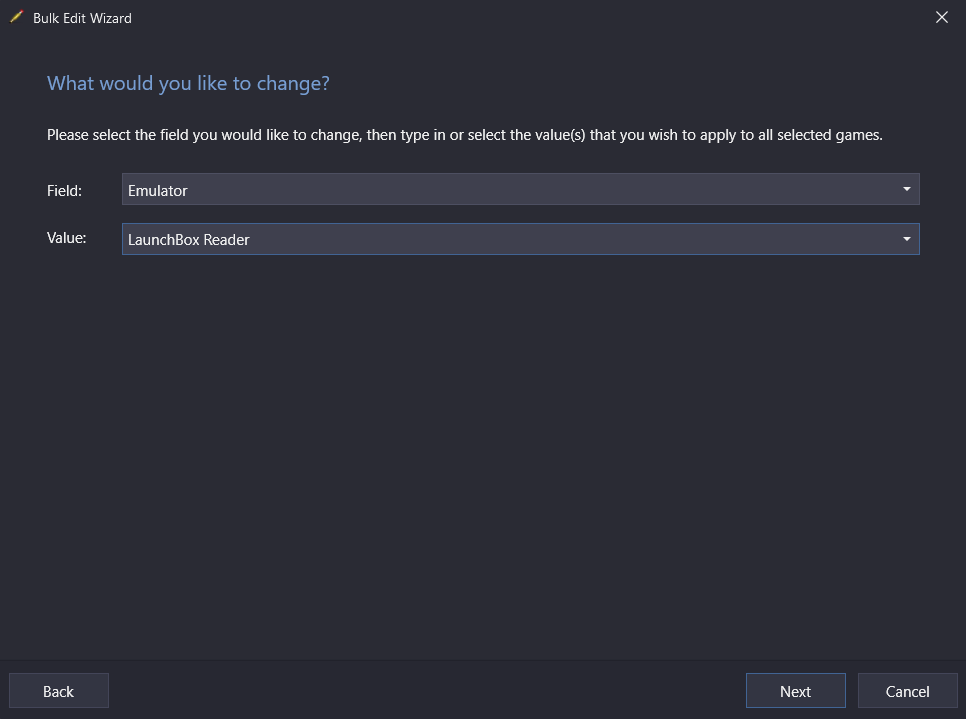Expand the Value dropdown arrow
This screenshot has width=966, height=719.
906,239
